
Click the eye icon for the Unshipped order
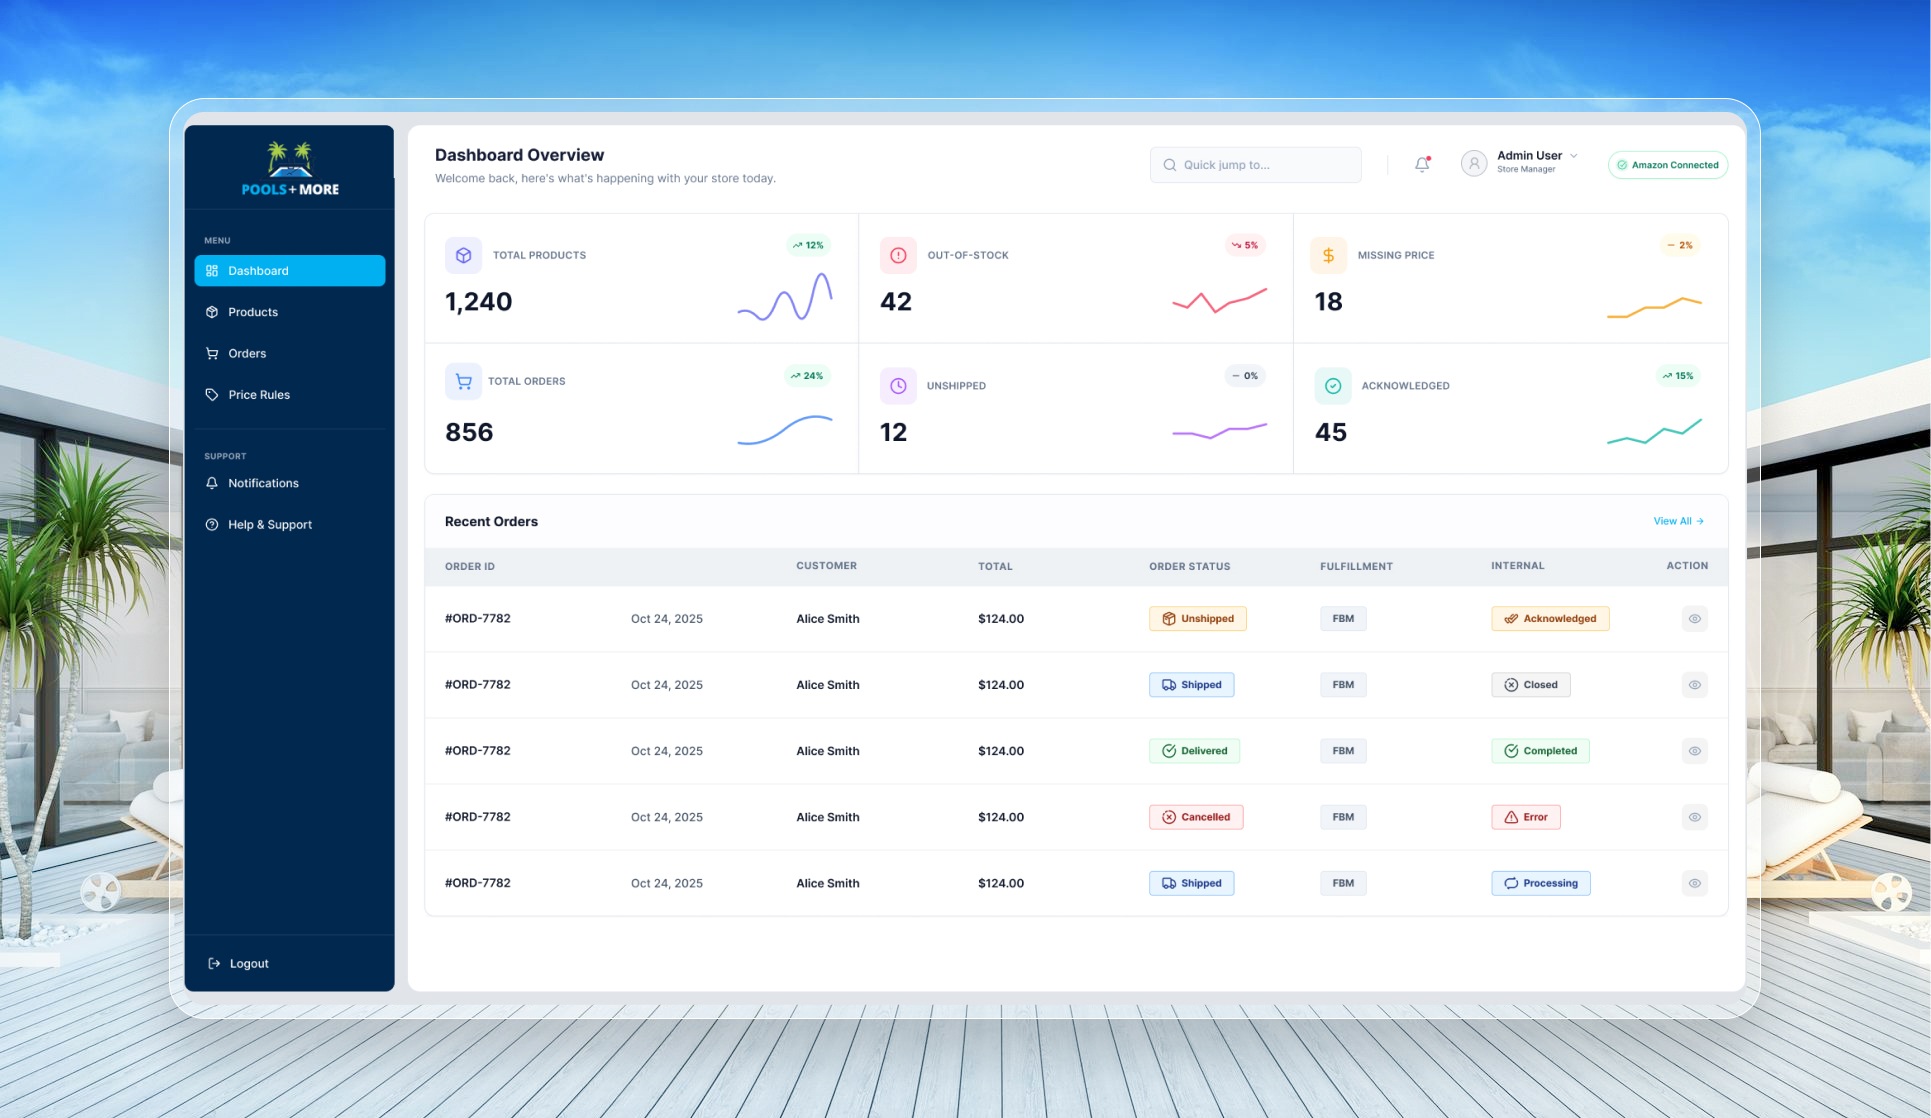pyautogui.click(x=1694, y=619)
